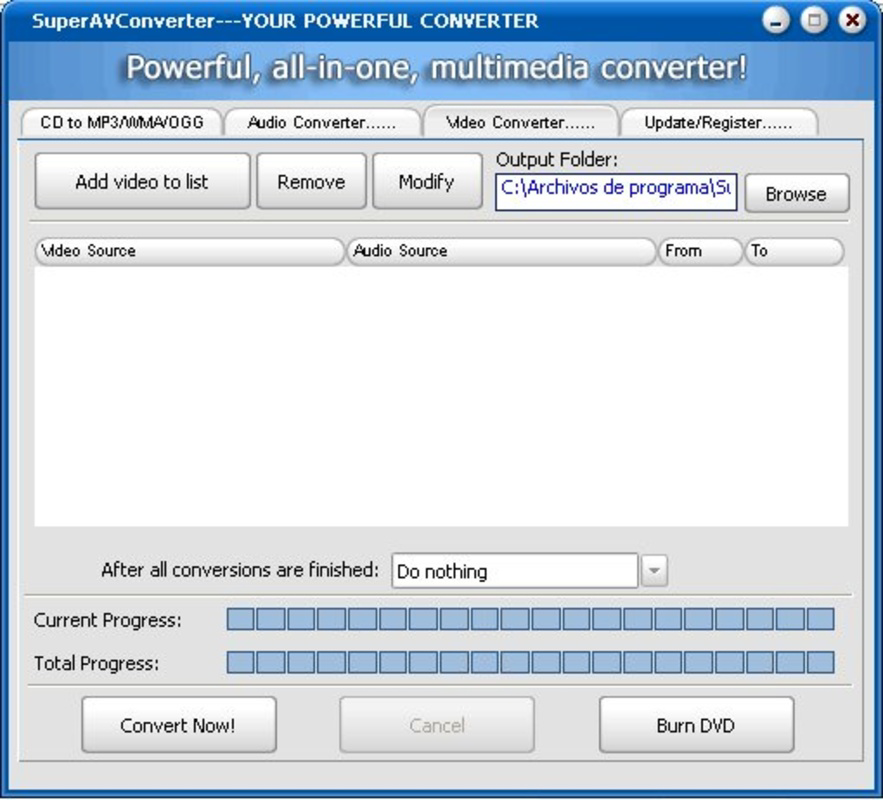This screenshot has height=800, width=883.
Task: Click the Current Progress bar
Action: pos(530,619)
